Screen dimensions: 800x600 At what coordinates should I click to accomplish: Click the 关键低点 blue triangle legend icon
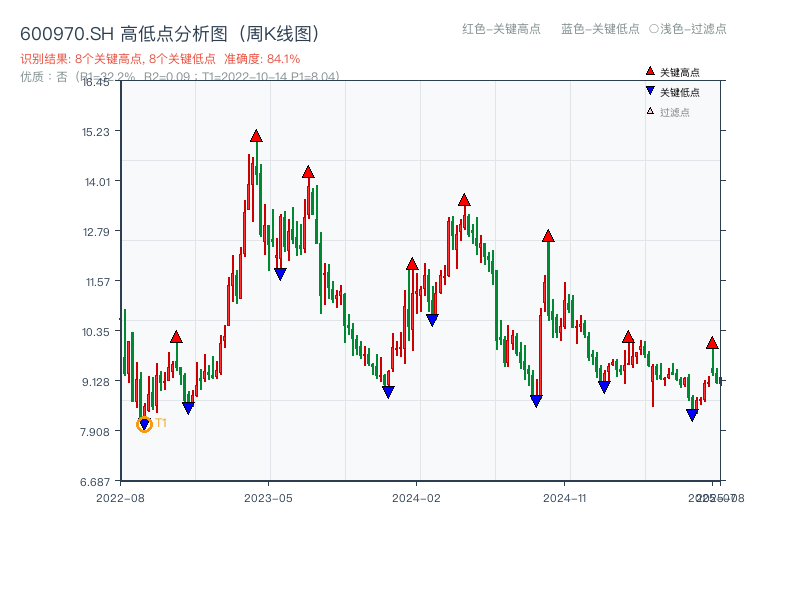coord(648,88)
